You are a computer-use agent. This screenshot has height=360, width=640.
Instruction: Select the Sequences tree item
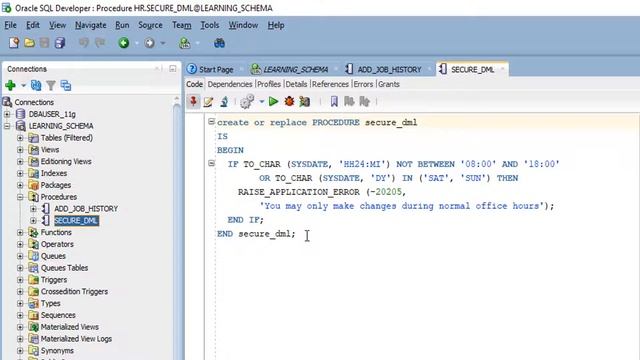58,315
